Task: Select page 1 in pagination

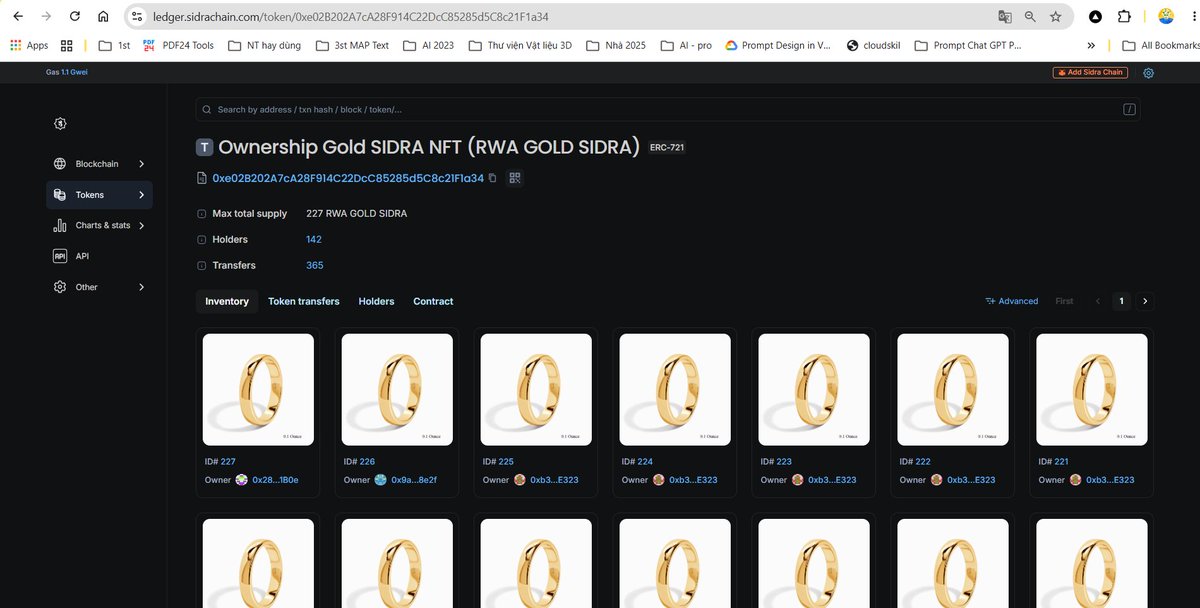Action: tap(1121, 301)
